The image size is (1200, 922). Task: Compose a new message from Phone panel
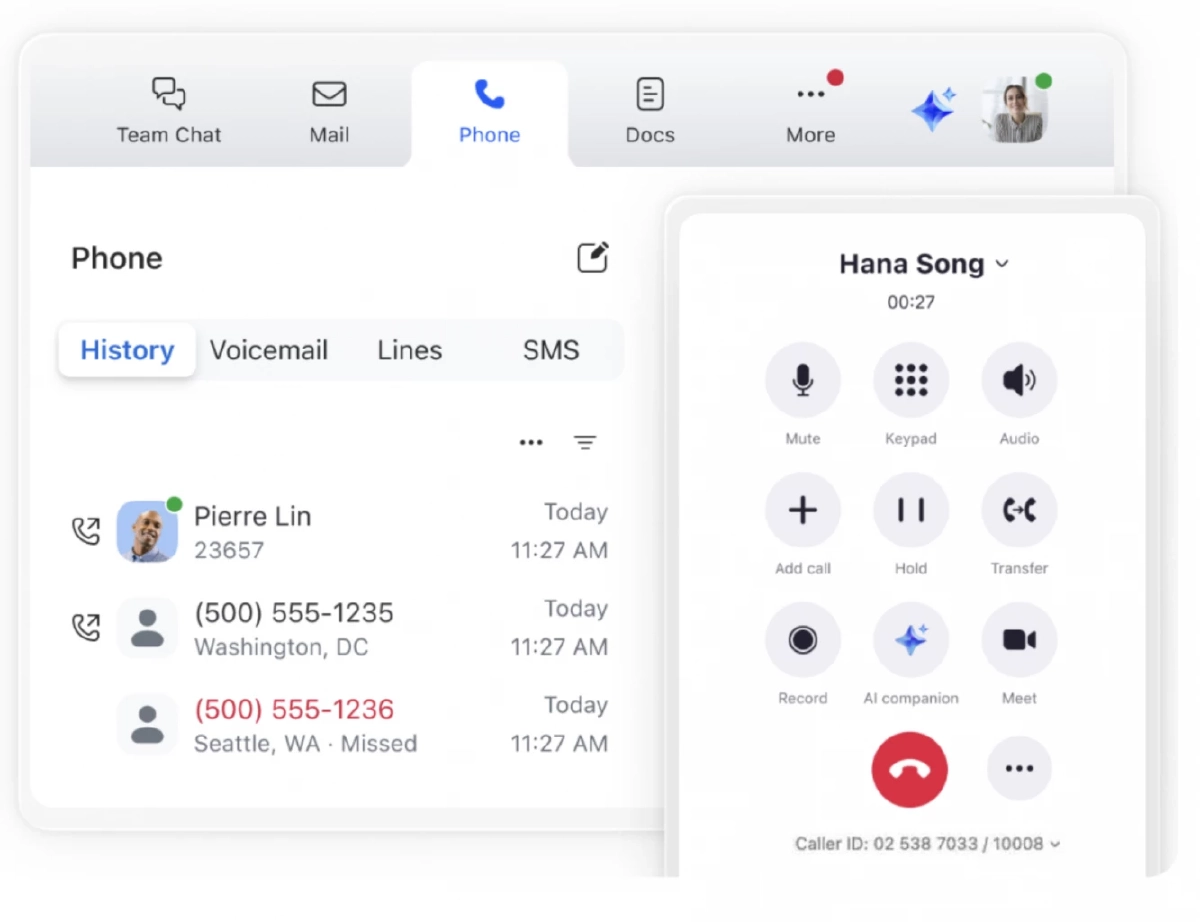(592, 257)
